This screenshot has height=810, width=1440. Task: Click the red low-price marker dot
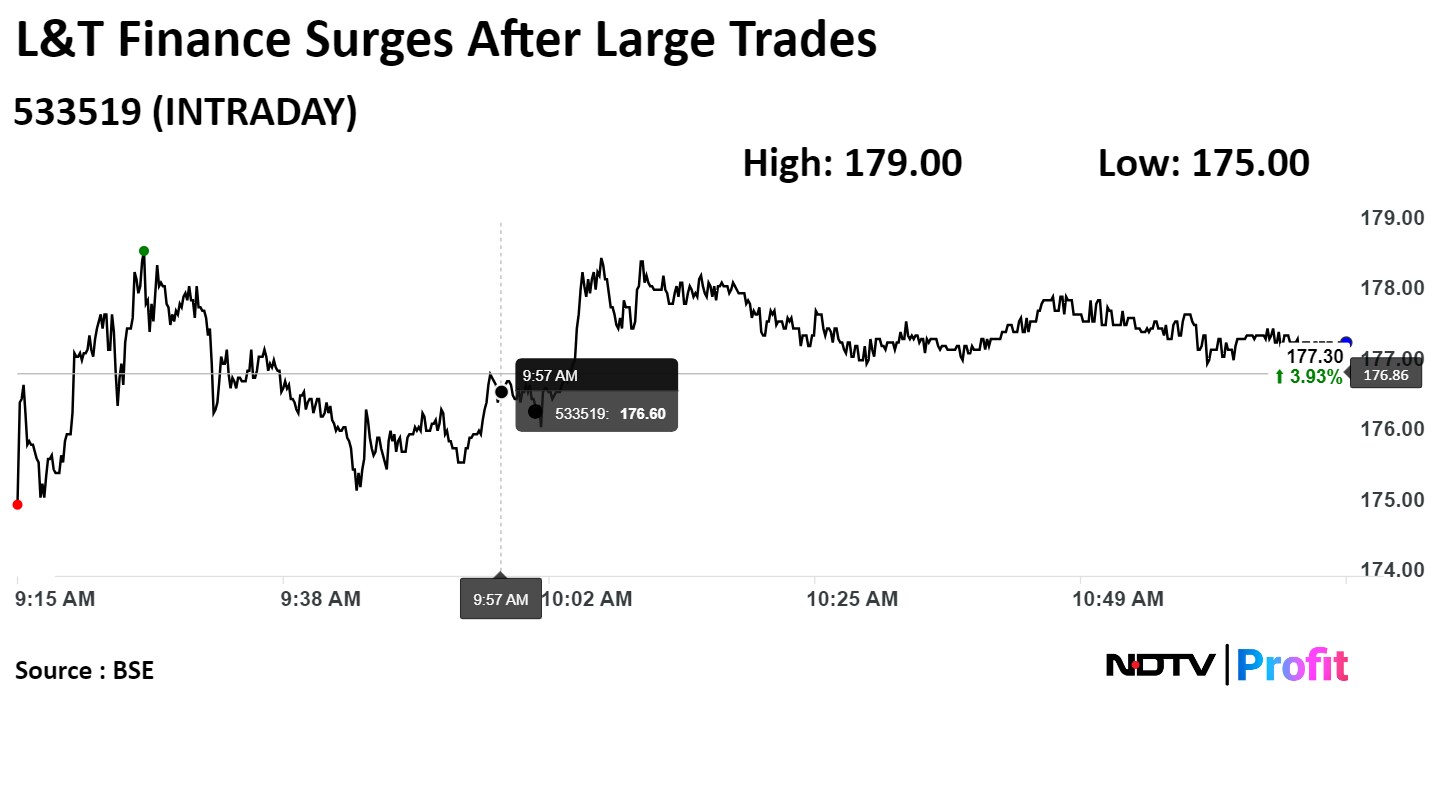click(17, 505)
